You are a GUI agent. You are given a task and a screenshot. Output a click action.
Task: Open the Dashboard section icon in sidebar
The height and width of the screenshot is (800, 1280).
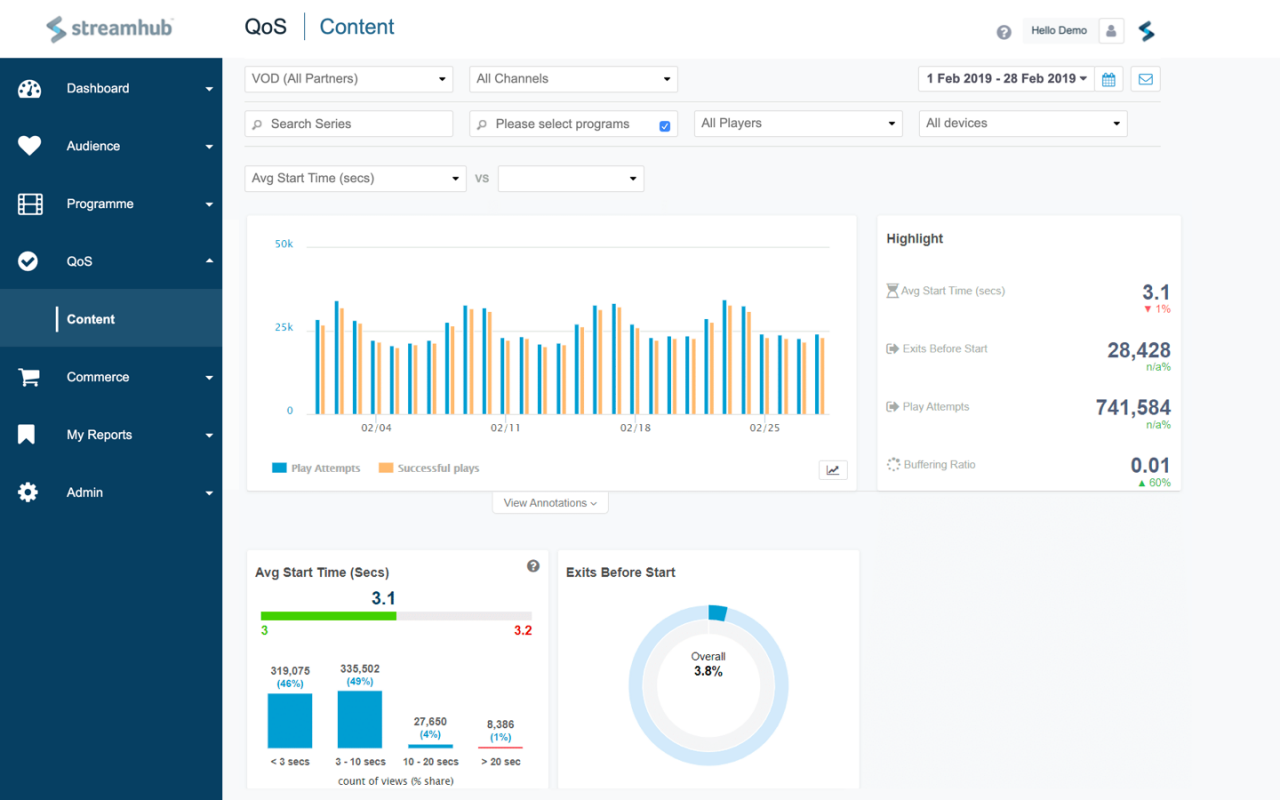(29, 88)
